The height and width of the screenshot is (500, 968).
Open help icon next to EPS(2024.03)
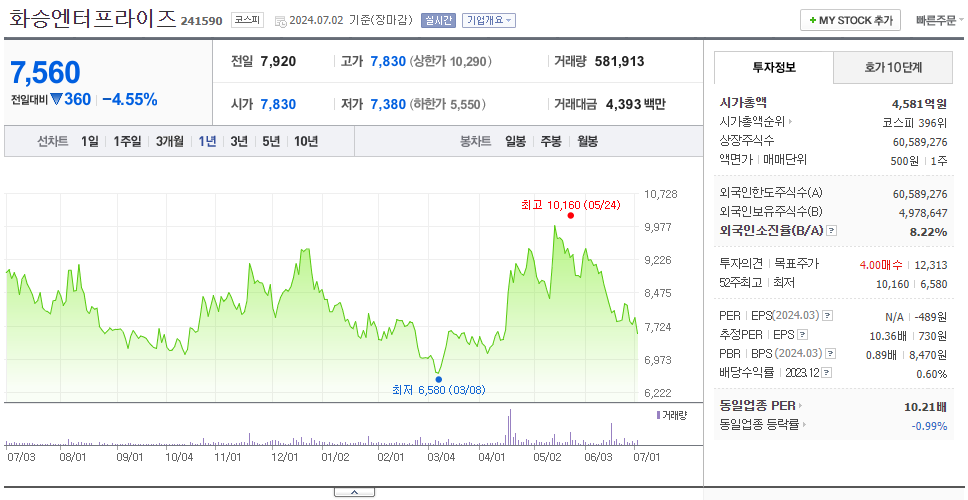point(827,316)
